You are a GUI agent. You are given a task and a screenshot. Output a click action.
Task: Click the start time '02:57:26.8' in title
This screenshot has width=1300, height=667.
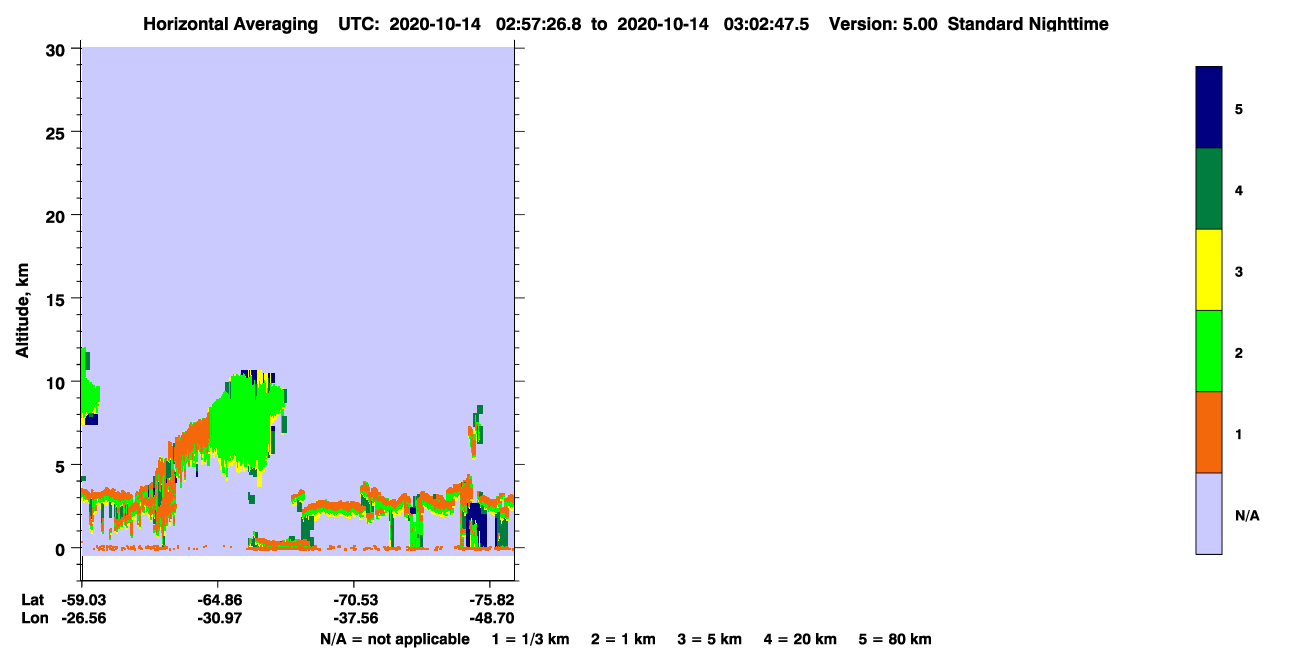tap(538, 24)
